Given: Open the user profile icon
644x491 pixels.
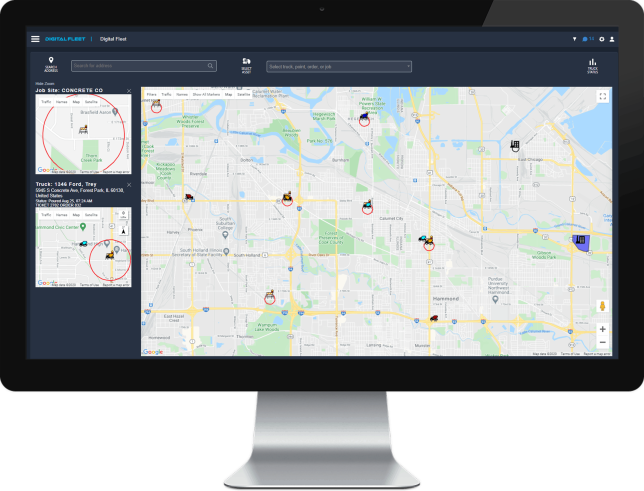Looking at the screenshot, I should tap(612, 39).
